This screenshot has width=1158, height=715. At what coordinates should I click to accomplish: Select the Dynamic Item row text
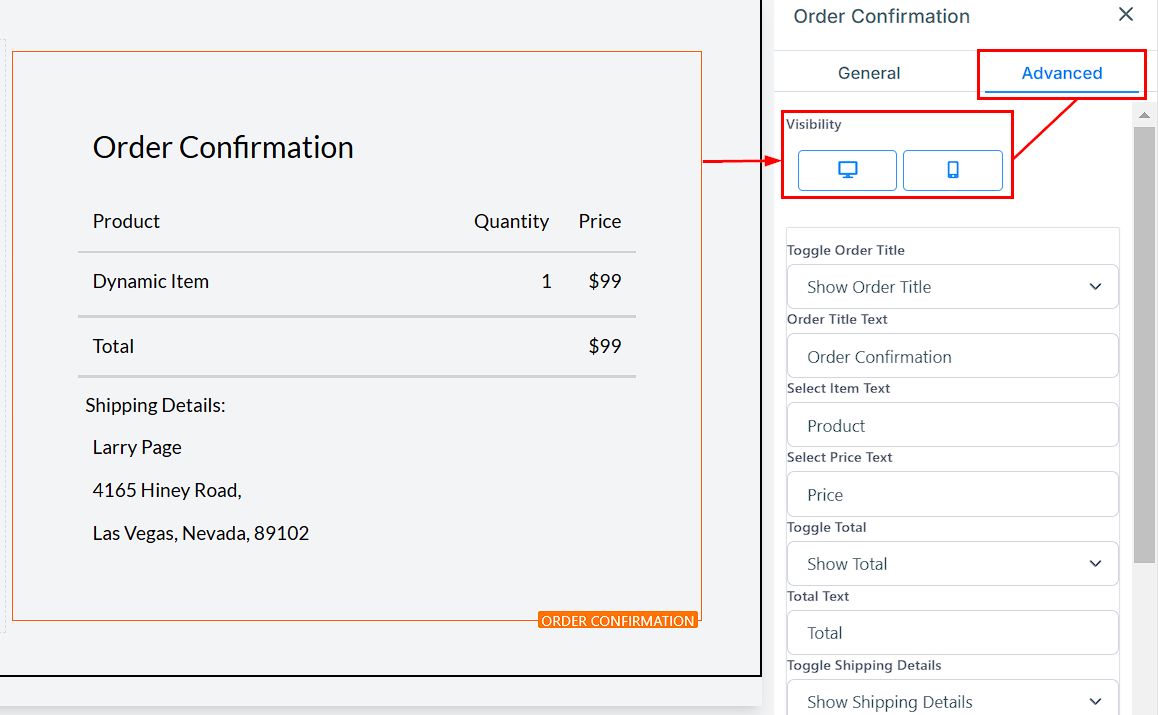(151, 282)
